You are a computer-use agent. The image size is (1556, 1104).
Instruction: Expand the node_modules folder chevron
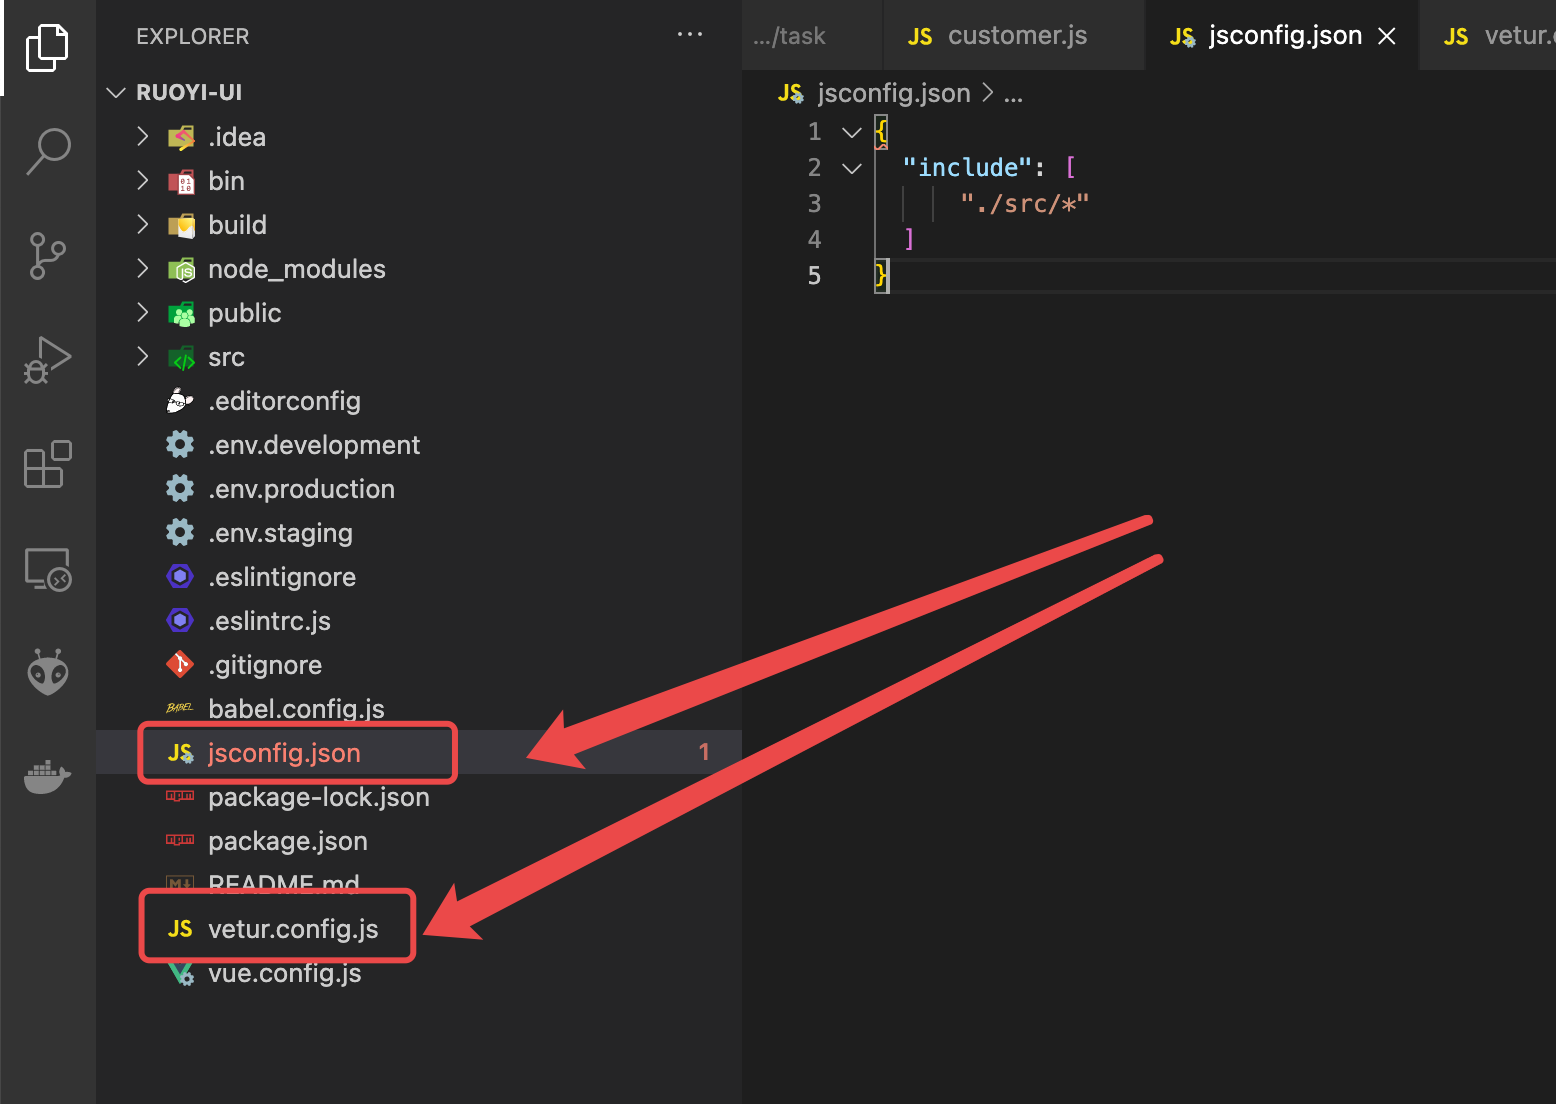tap(142, 269)
